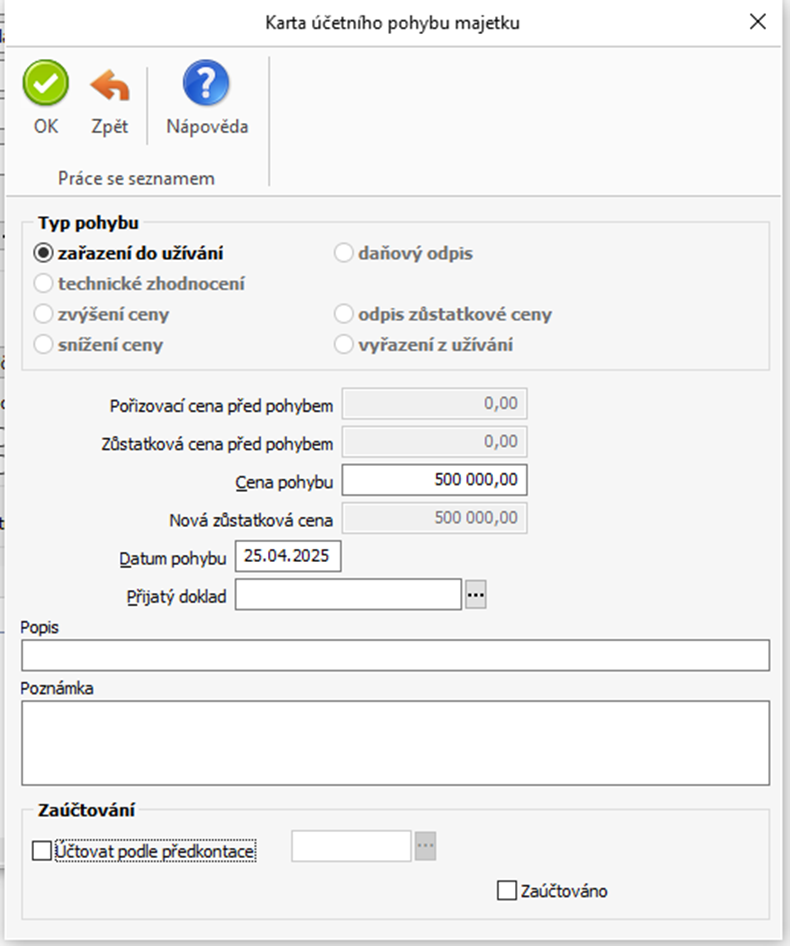Choose the technické zhodnocení radio option

tap(44, 284)
